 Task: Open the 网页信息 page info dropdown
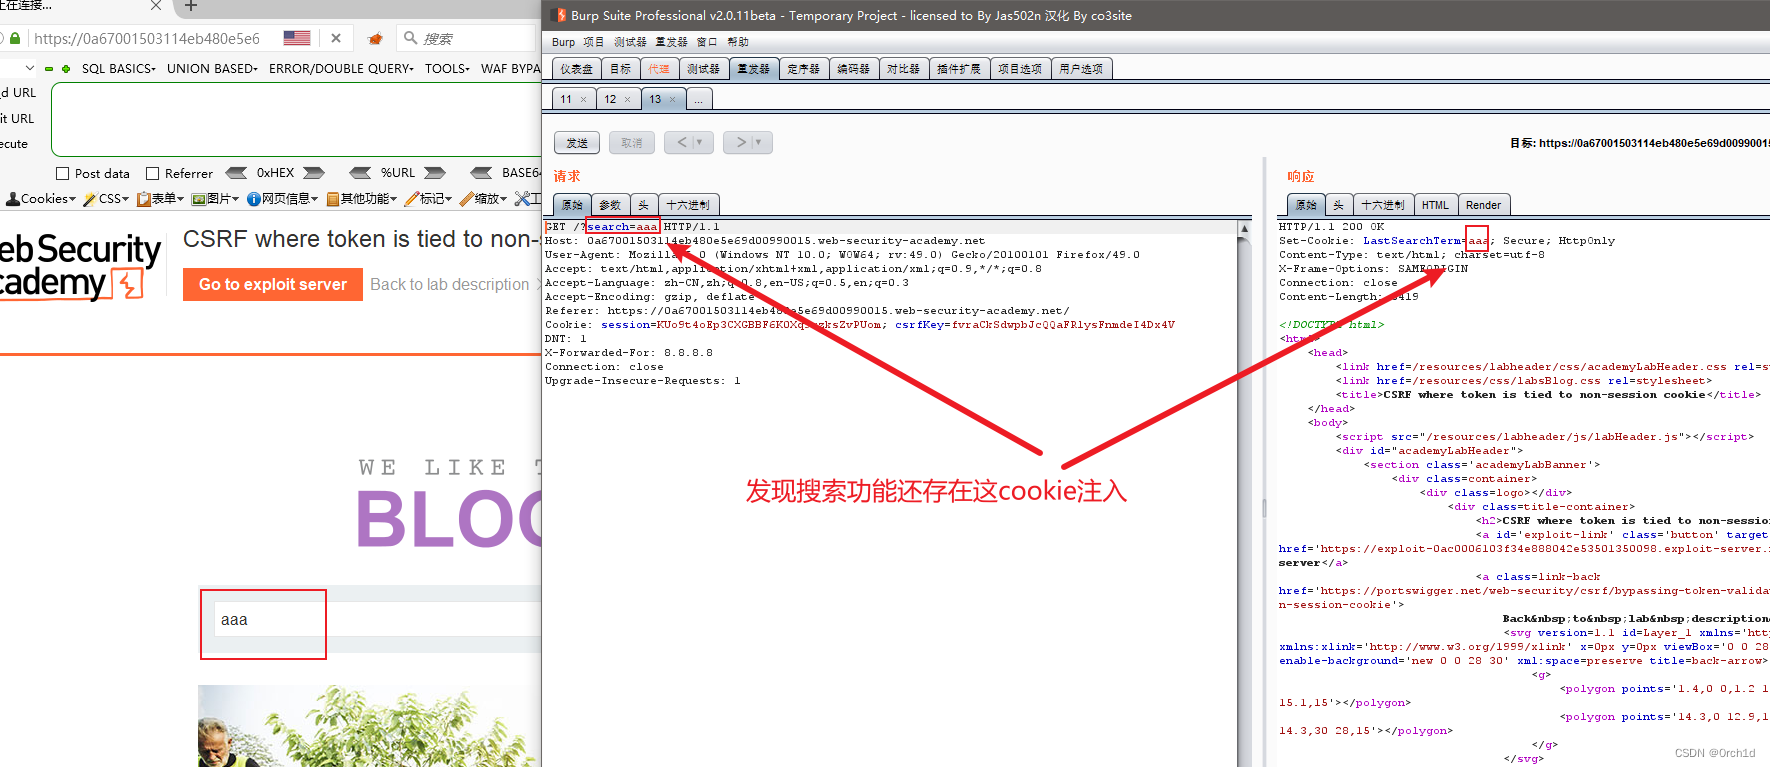[x=282, y=199]
